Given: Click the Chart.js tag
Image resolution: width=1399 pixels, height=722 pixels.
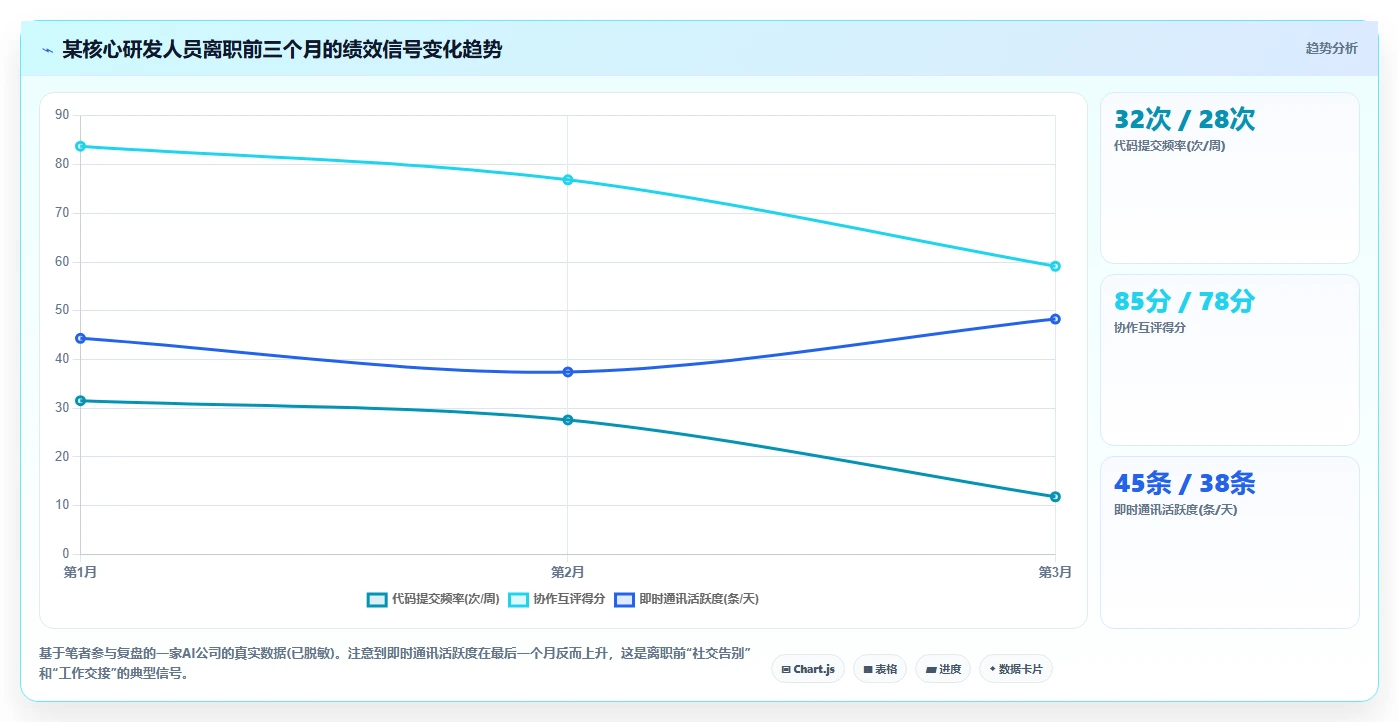Looking at the screenshot, I should click(x=808, y=669).
